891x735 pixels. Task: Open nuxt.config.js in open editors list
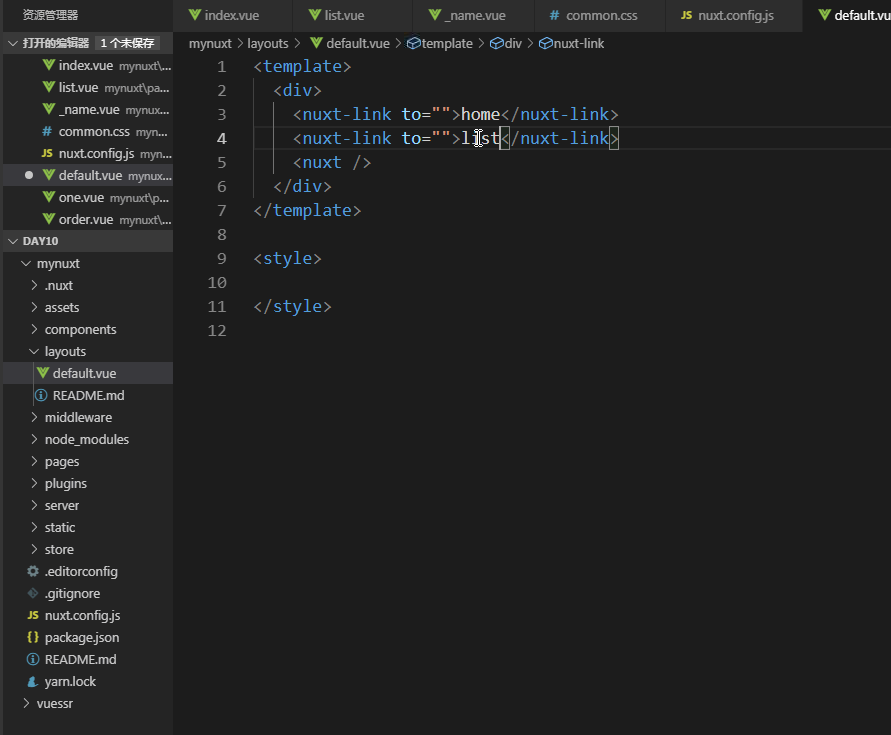click(88, 153)
